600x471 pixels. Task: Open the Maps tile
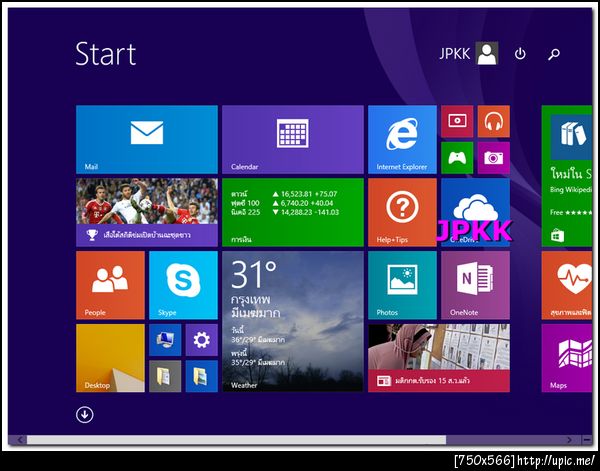pyautogui.click(x=567, y=358)
